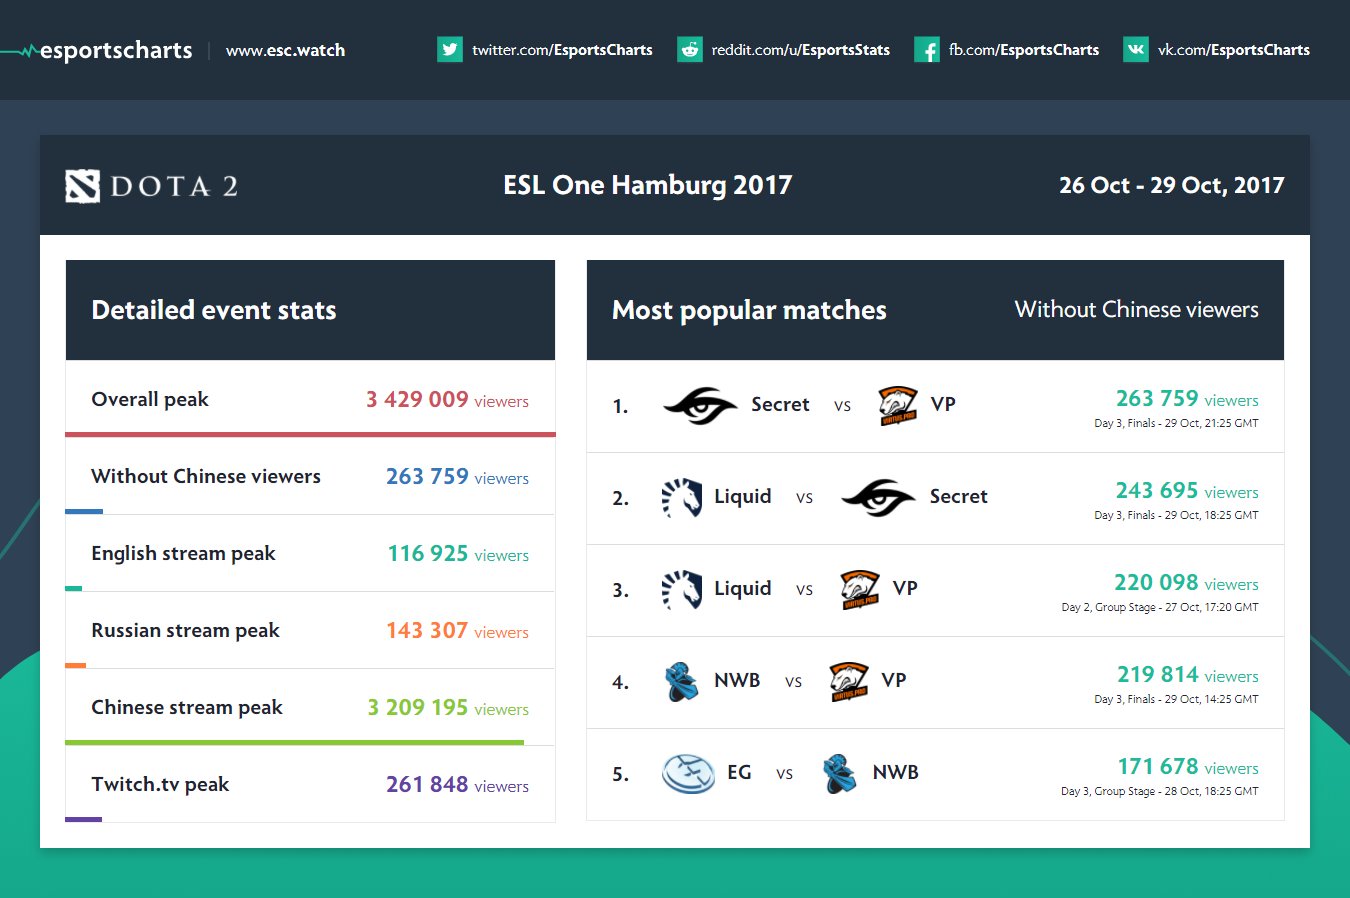Click the VP logo in match 3
The image size is (1350, 898).
tap(860, 589)
